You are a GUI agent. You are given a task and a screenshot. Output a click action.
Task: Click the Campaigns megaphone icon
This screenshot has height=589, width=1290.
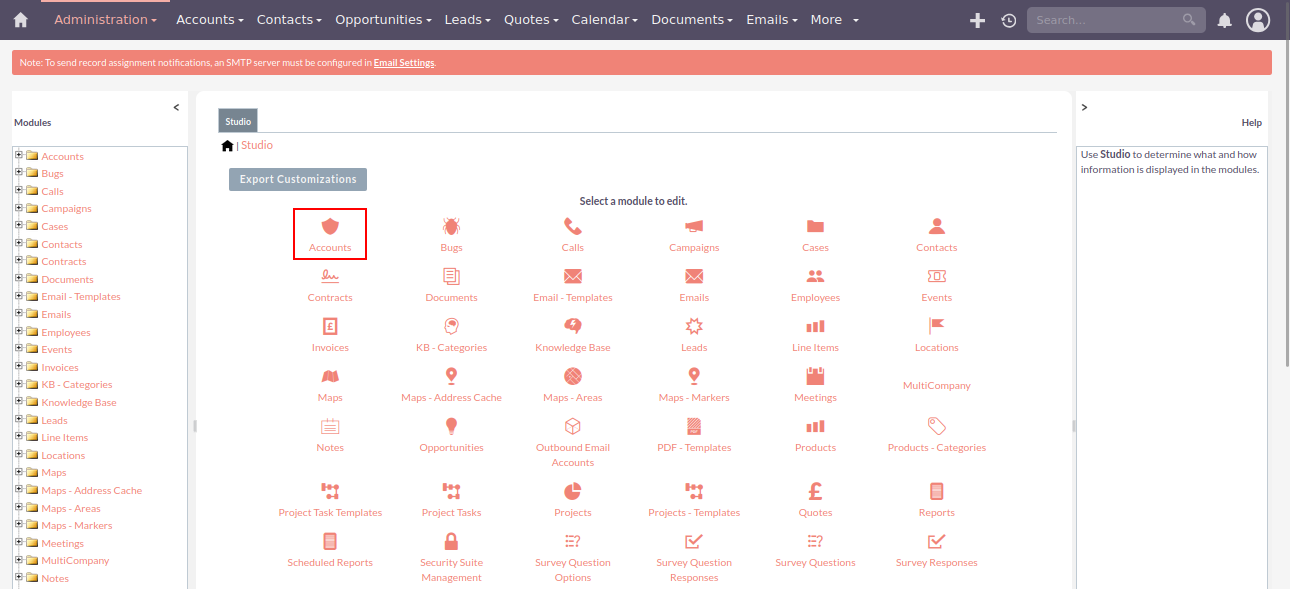[x=694, y=226]
